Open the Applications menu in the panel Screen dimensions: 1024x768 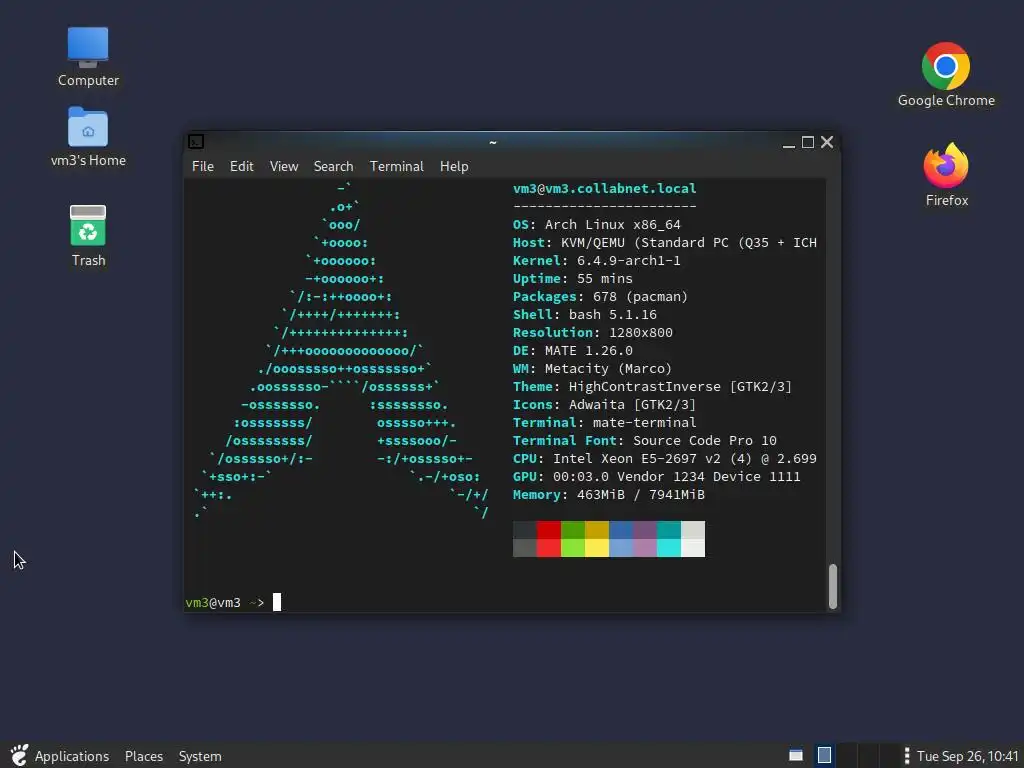72,756
